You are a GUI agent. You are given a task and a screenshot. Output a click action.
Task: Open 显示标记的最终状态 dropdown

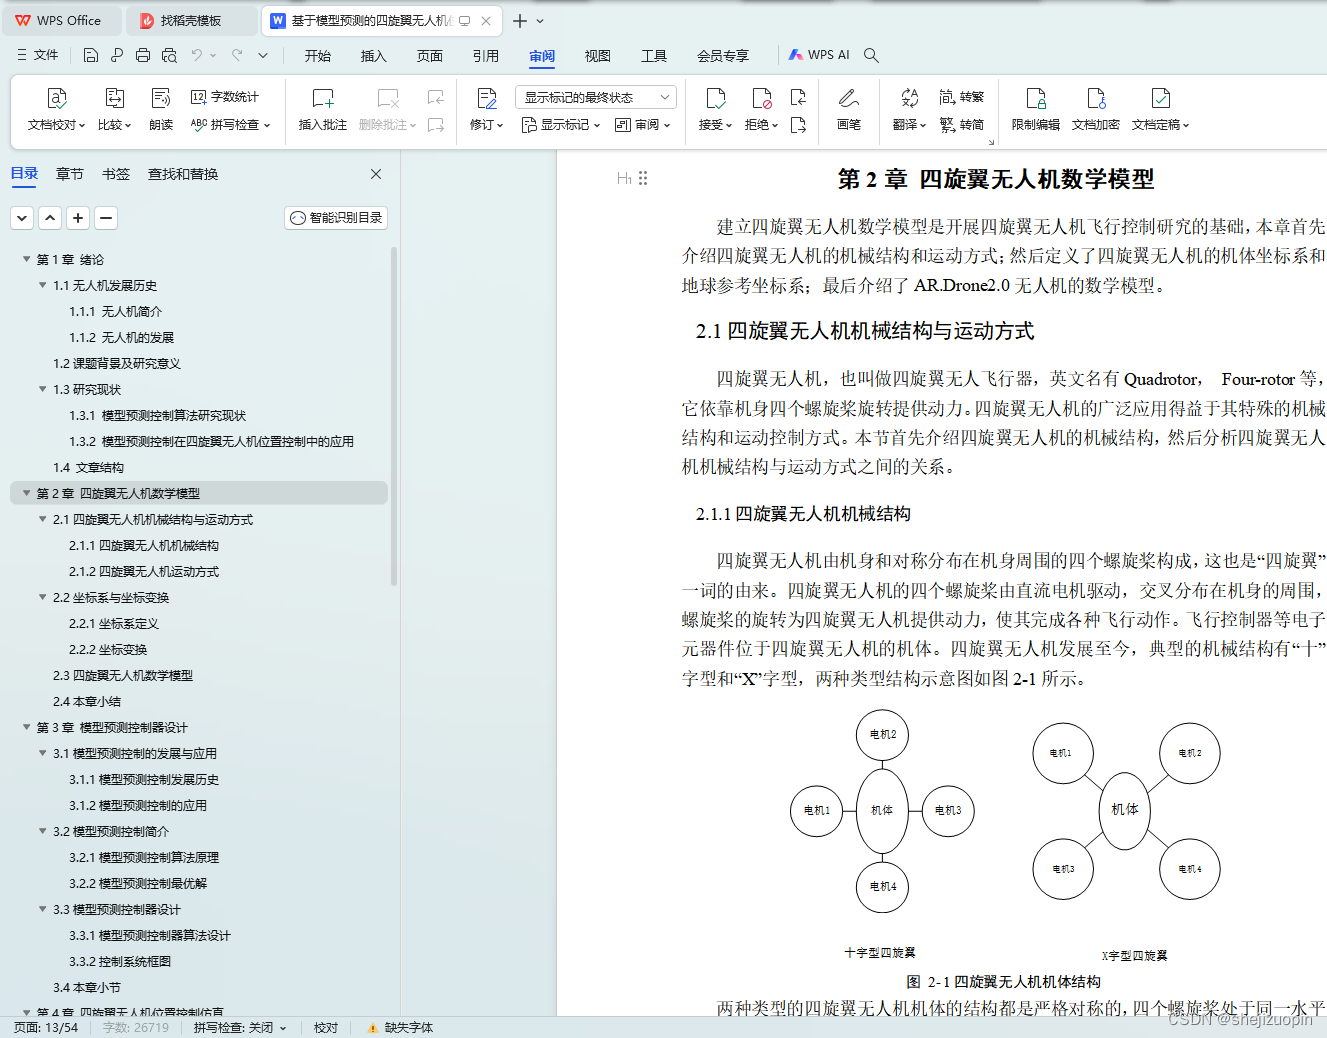coord(596,97)
